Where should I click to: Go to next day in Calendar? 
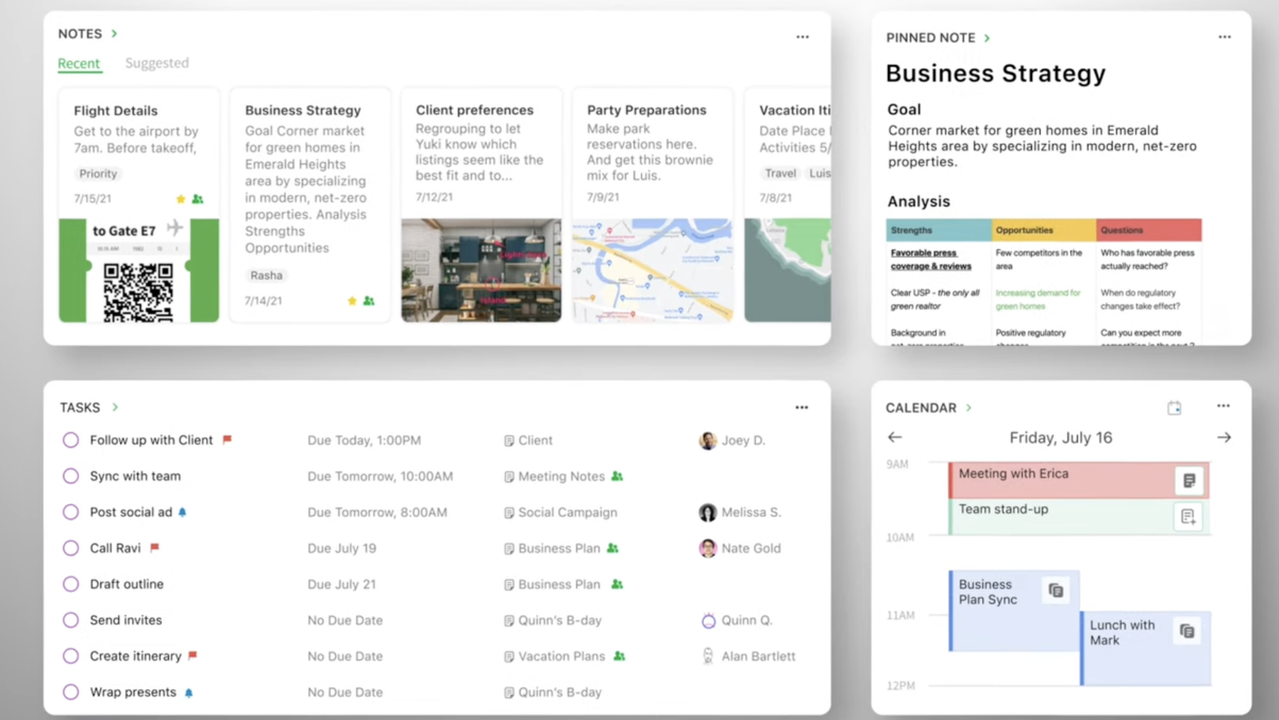(1223, 438)
